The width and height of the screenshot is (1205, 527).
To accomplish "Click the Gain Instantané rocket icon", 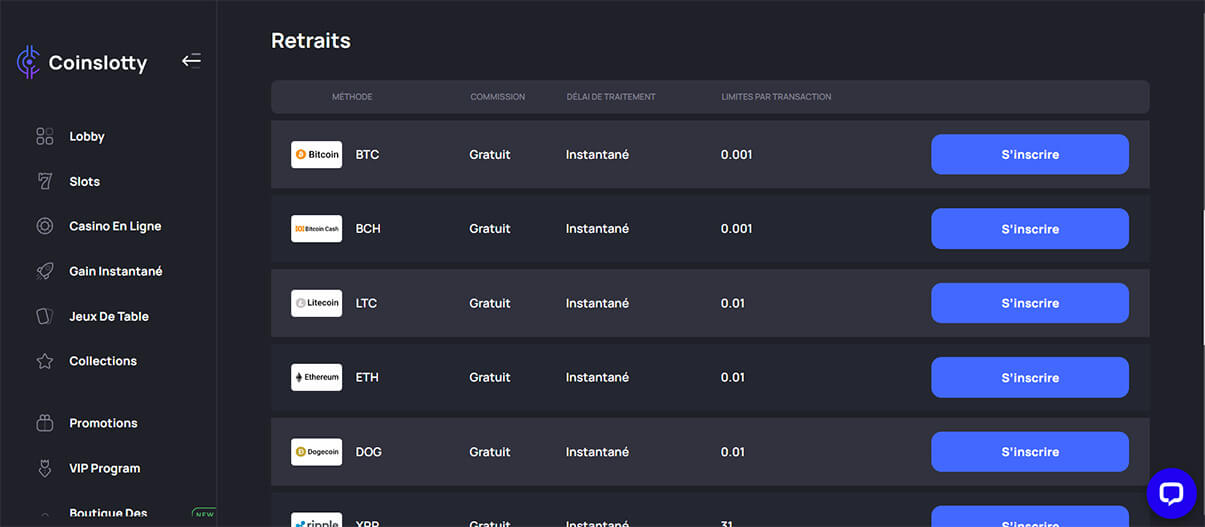I will tap(44, 271).
